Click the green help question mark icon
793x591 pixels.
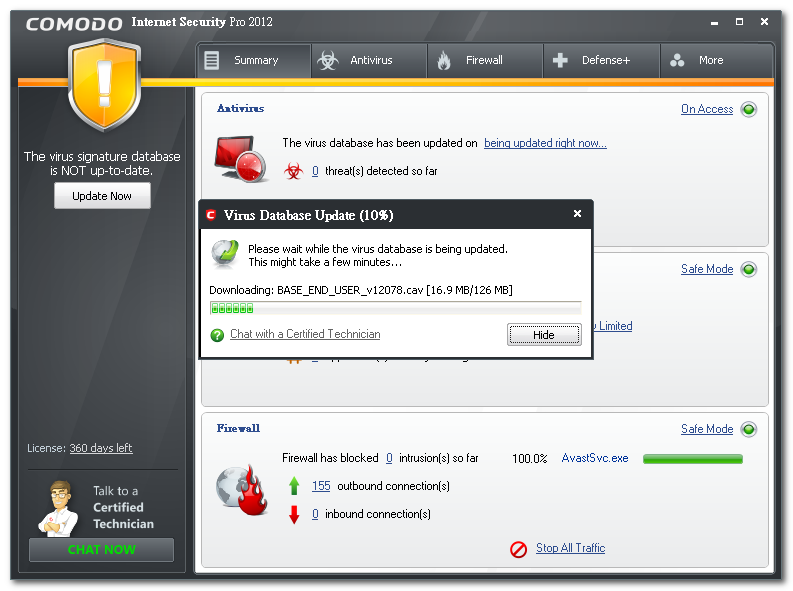tap(217, 335)
